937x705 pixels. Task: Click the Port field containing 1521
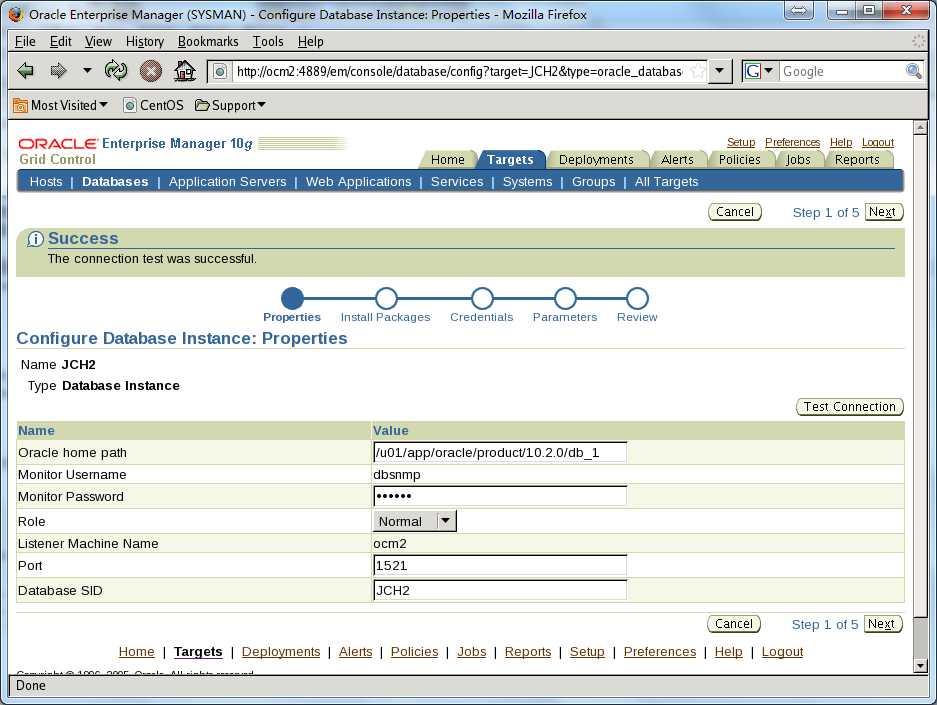pos(500,565)
